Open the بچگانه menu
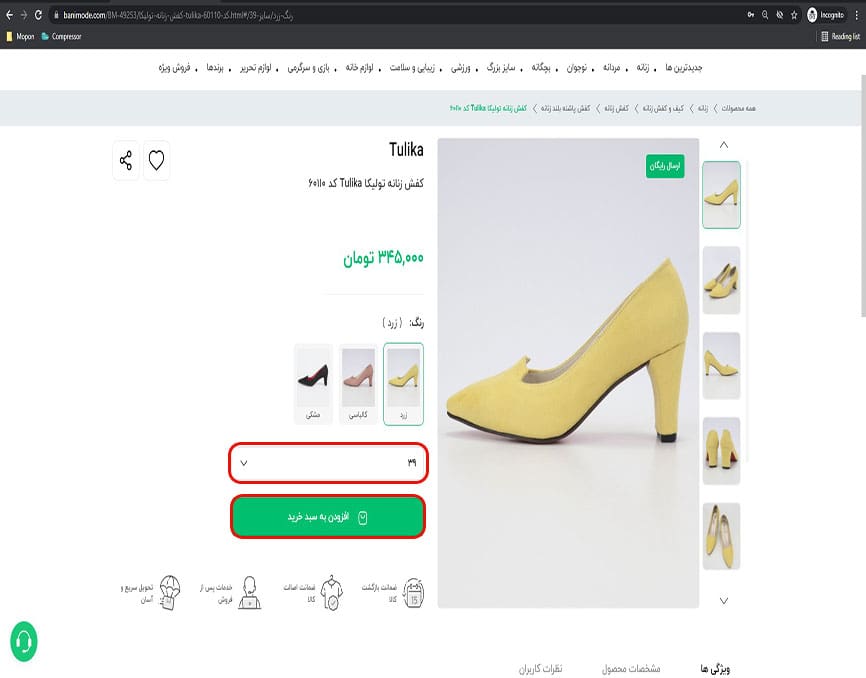The width and height of the screenshot is (866, 678). click(x=541, y=68)
